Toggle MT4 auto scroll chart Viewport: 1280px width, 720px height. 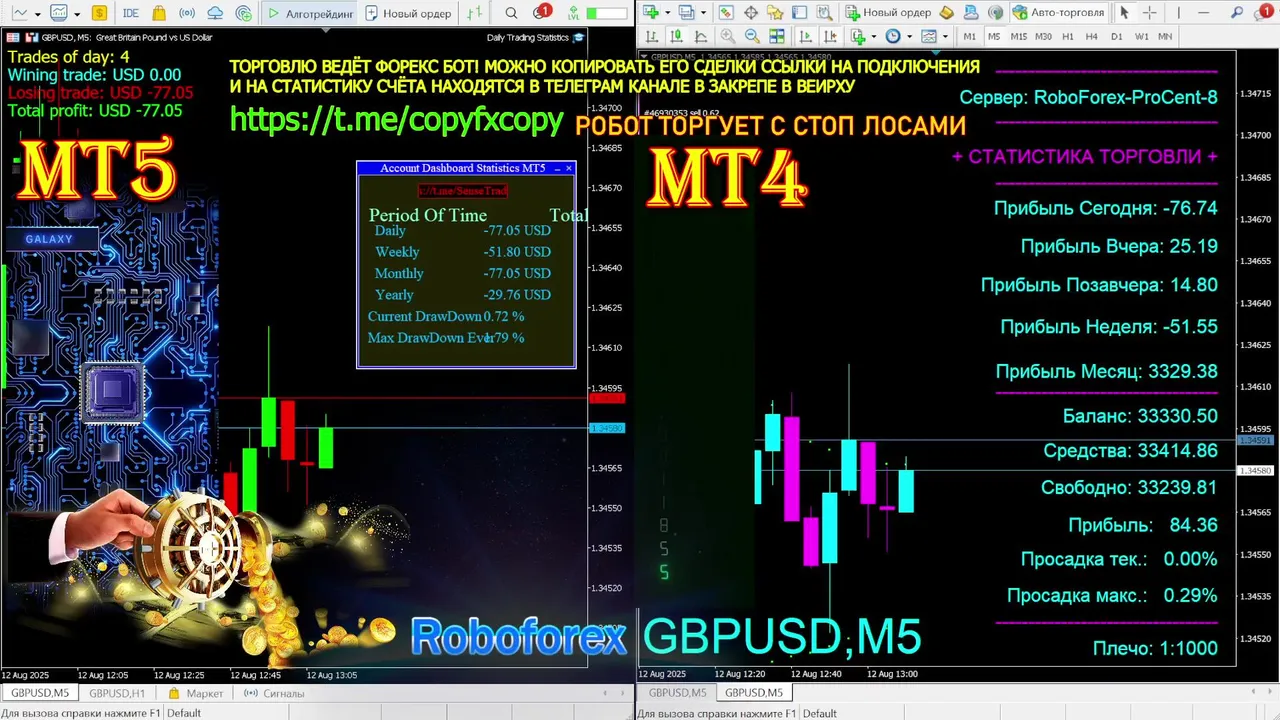pyautogui.click(x=806, y=36)
